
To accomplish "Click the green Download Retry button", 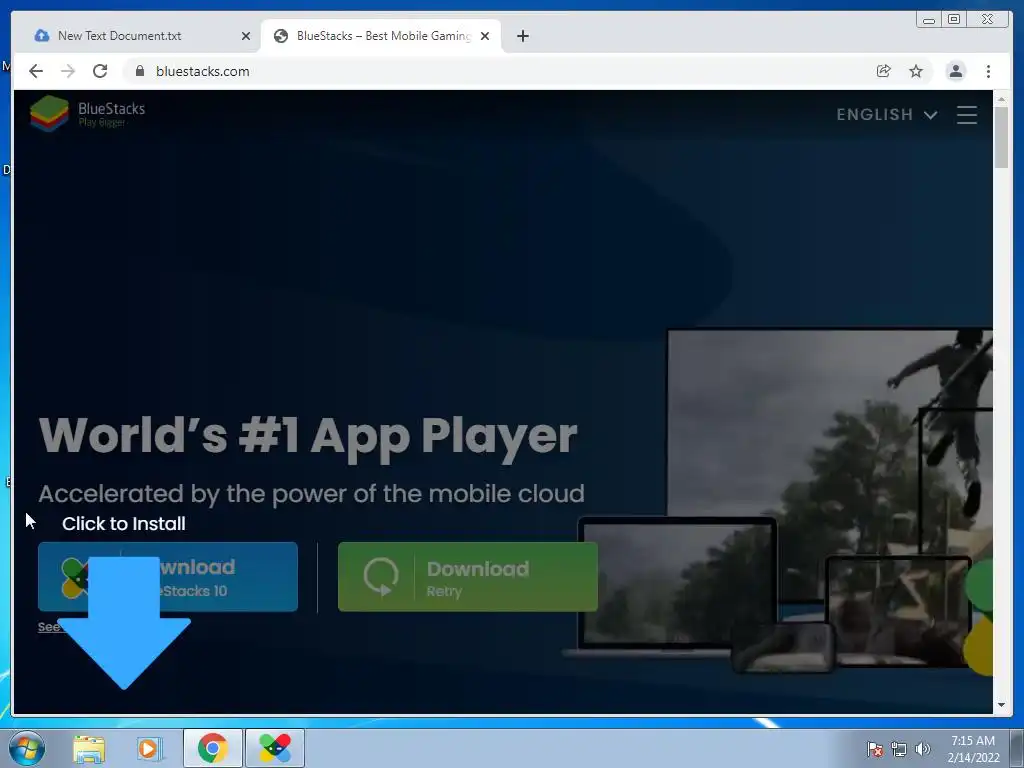I will (468, 577).
